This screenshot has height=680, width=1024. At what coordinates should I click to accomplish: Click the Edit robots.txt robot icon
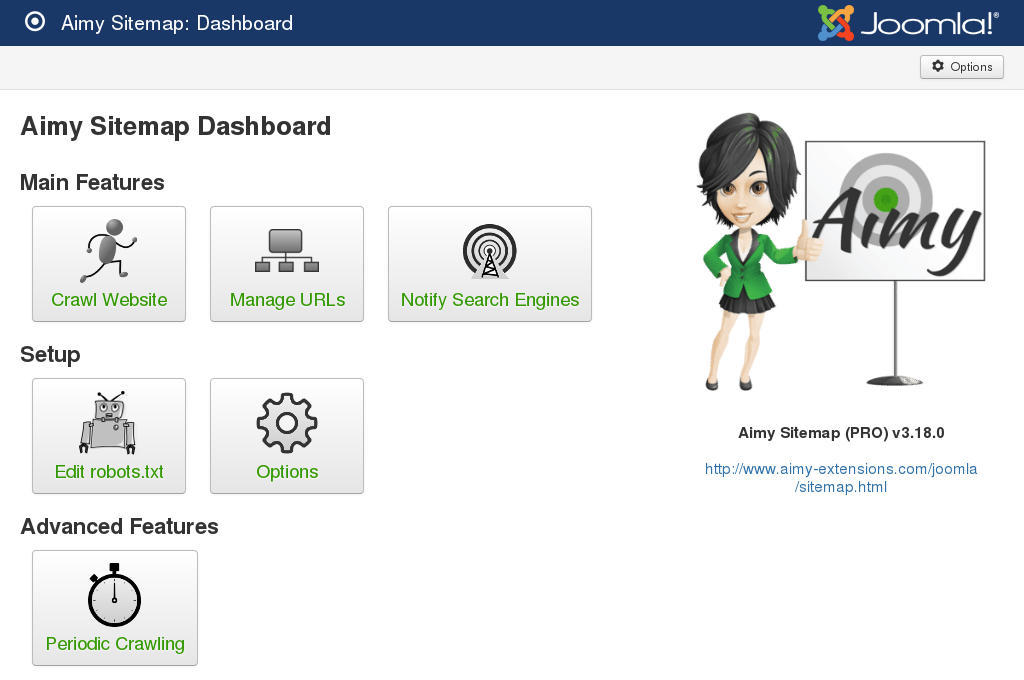[108, 422]
